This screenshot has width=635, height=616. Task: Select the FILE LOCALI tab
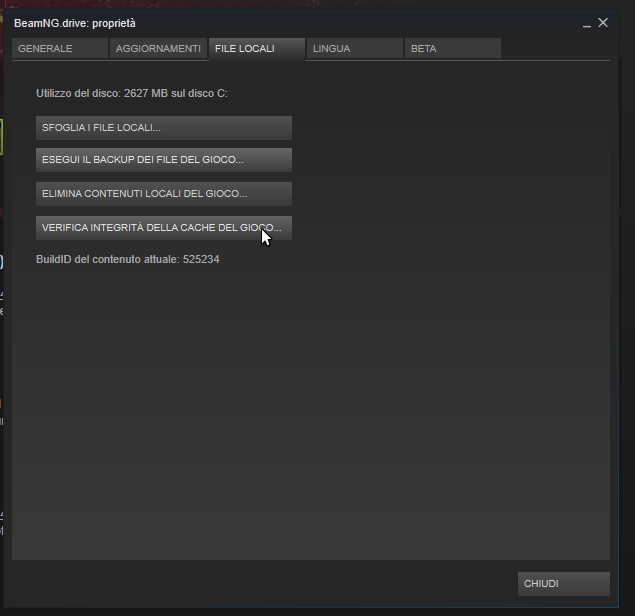pos(257,49)
